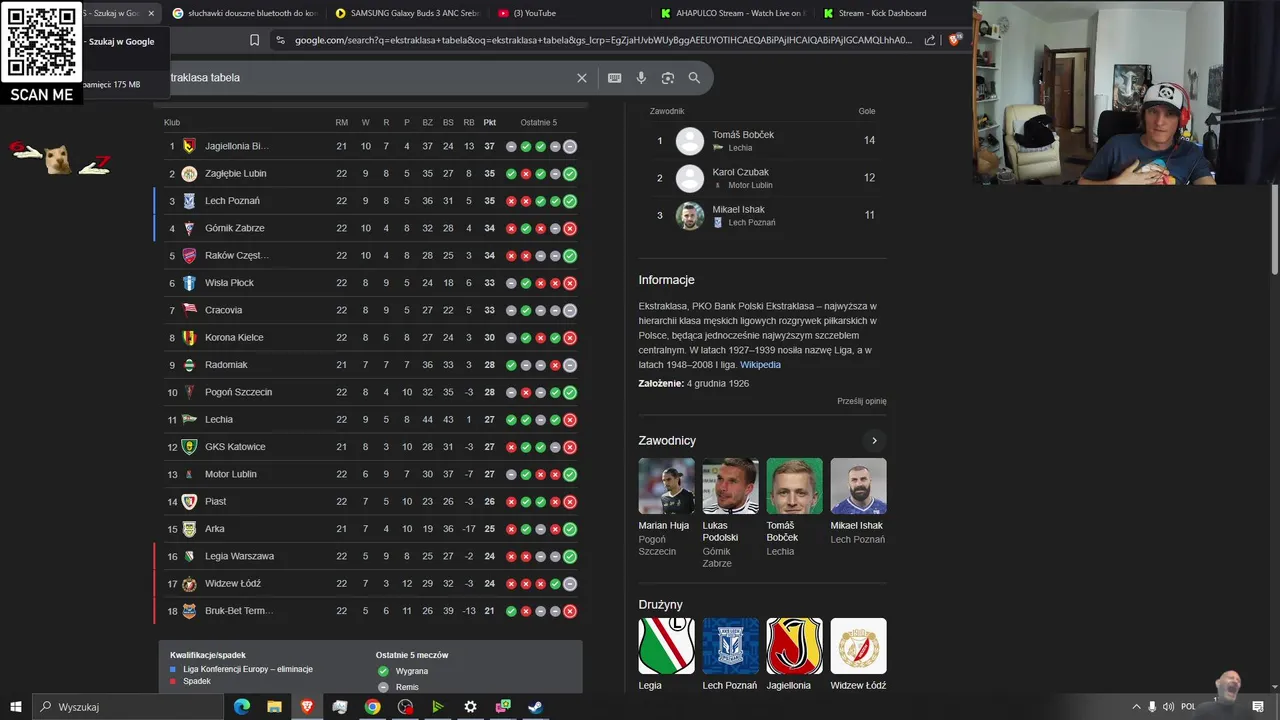
Task: Switch to the AHAPULCO Stream Kick tab
Action: (x=733, y=13)
